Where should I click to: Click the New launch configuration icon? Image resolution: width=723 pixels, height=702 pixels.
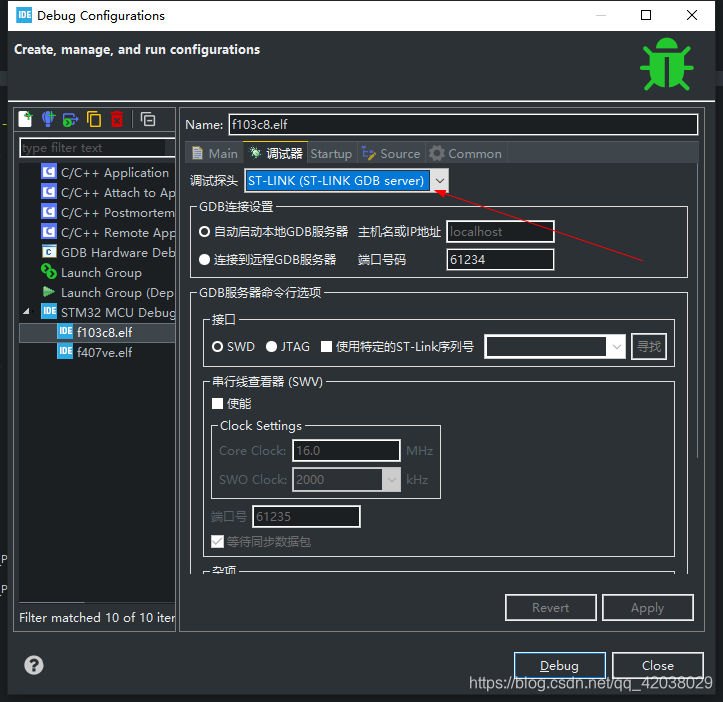point(26,119)
